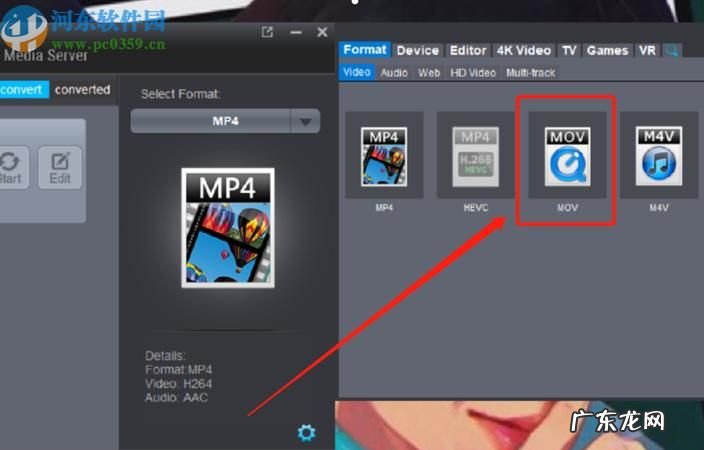This screenshot has height=450, width=704.
Task: Open settings with the gear icon
Action: pos(306,432)
